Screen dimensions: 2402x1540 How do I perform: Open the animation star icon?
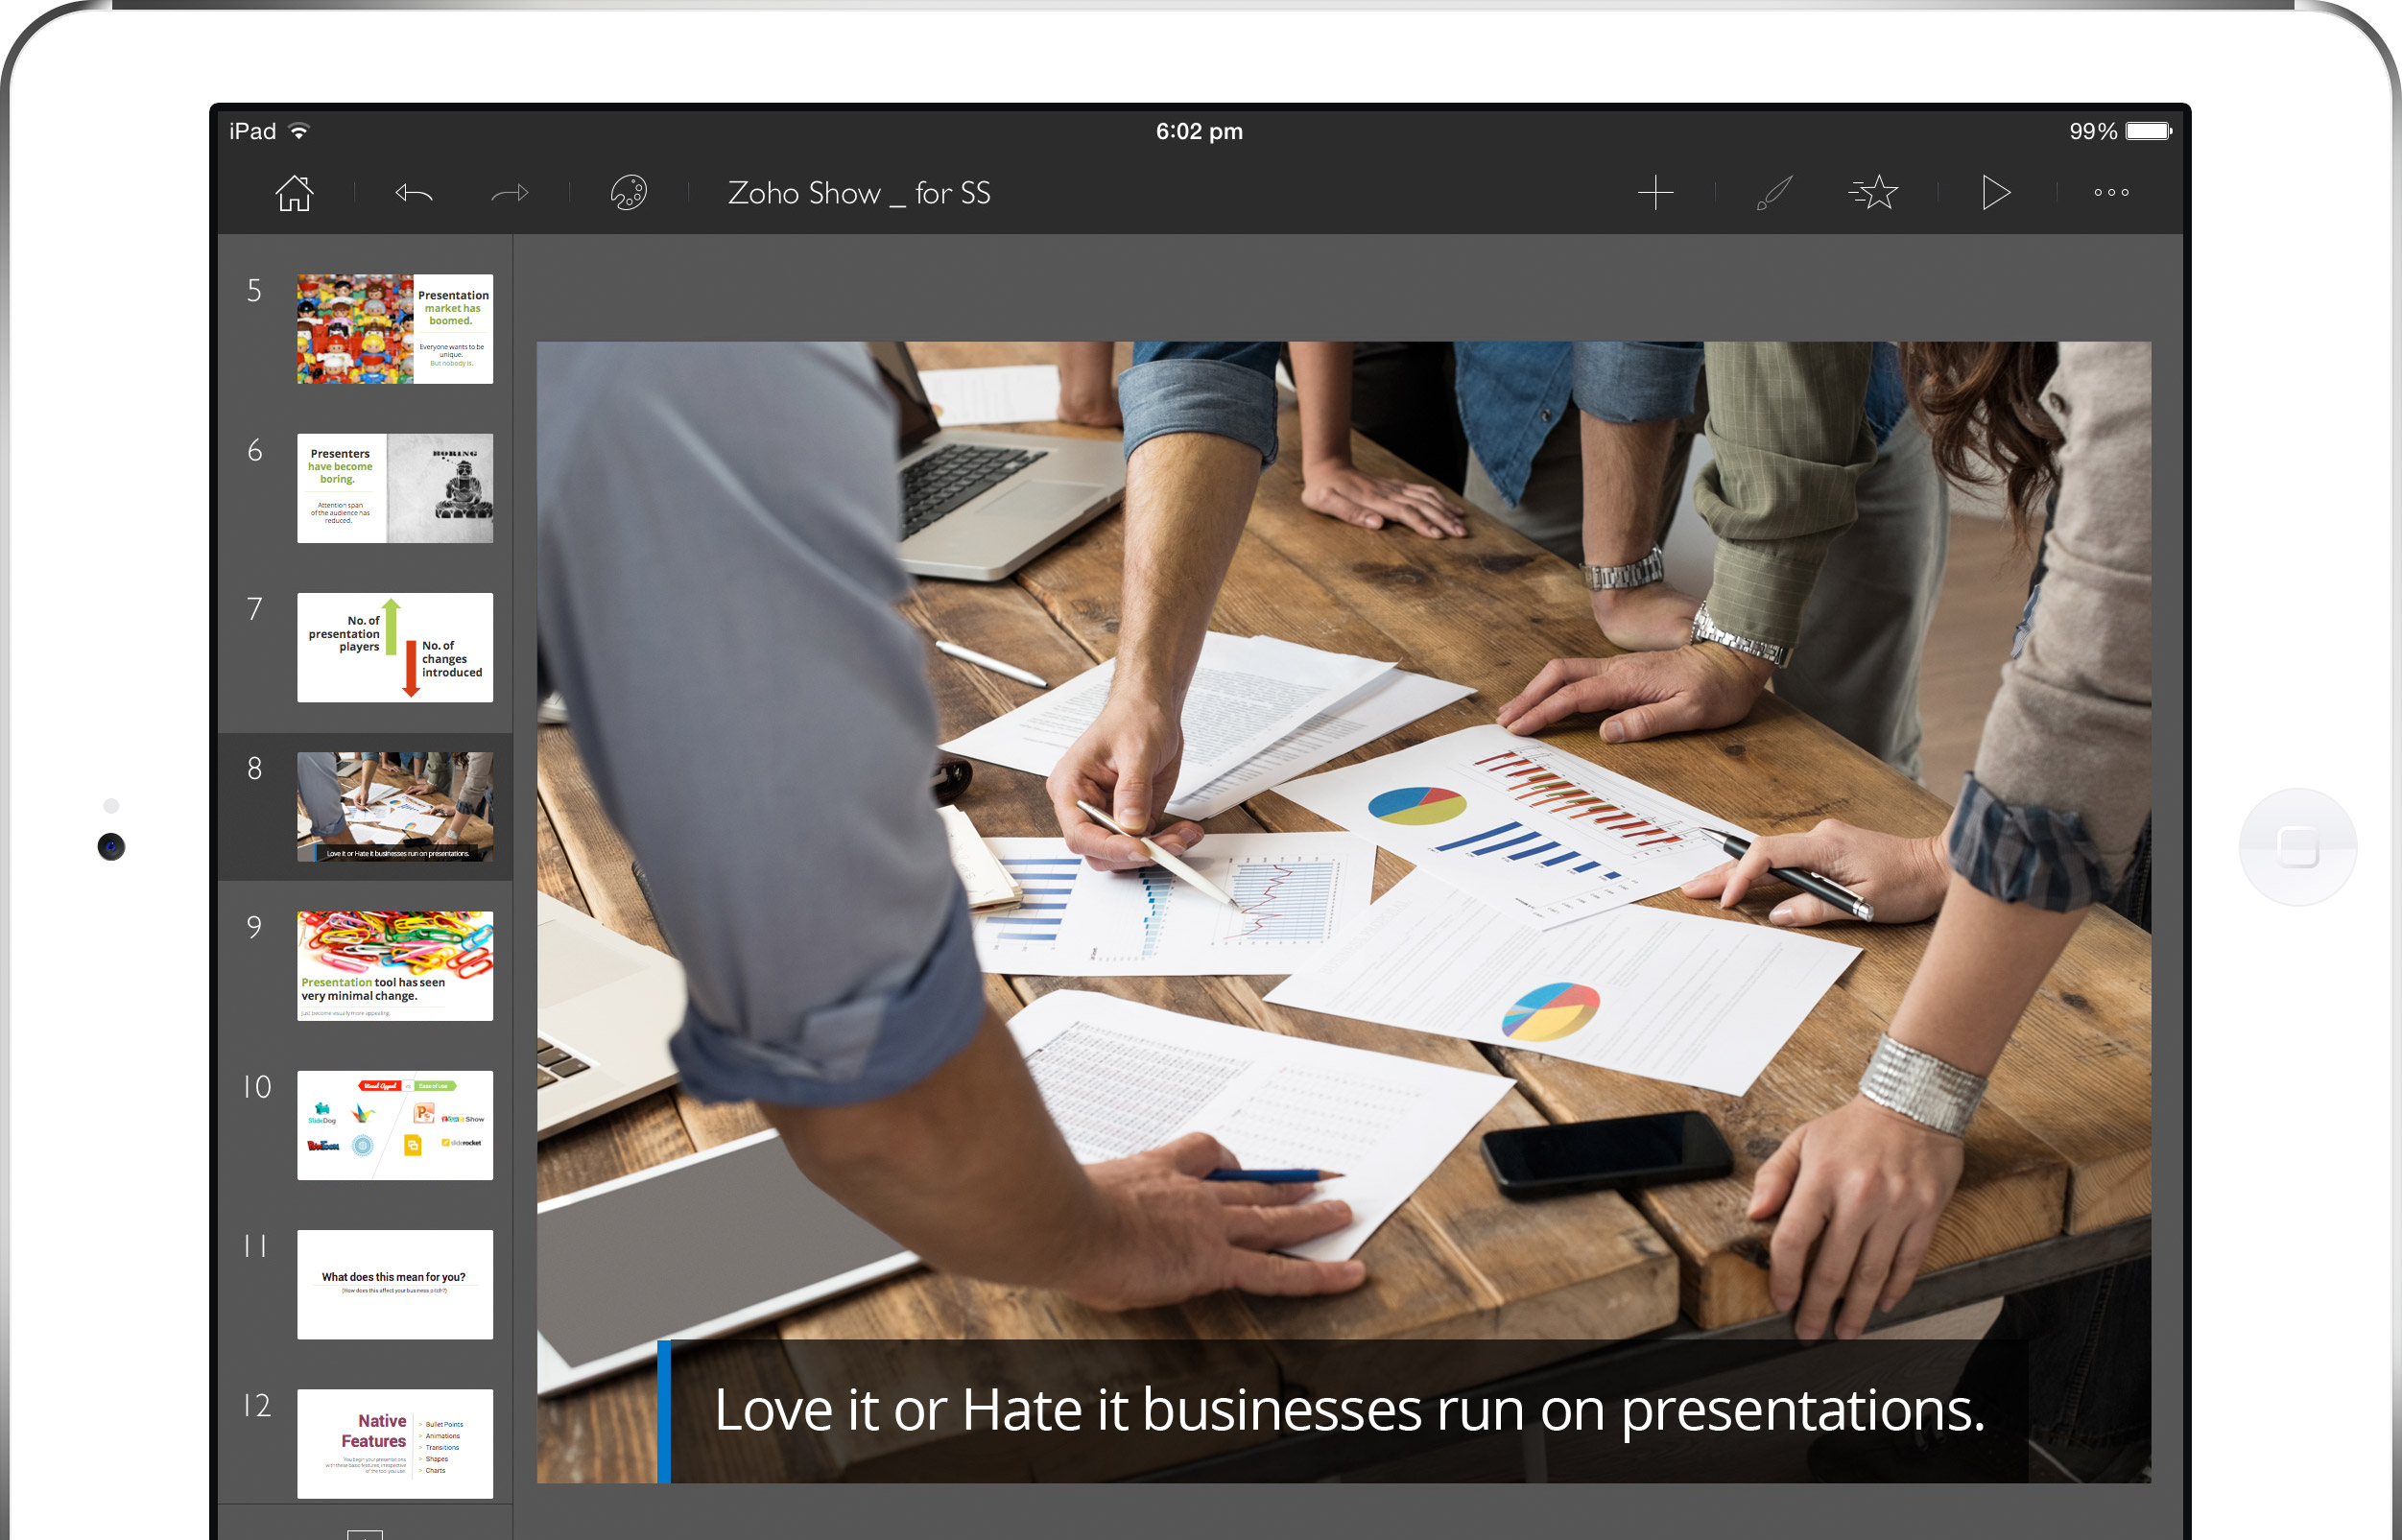pos(1874,192)
